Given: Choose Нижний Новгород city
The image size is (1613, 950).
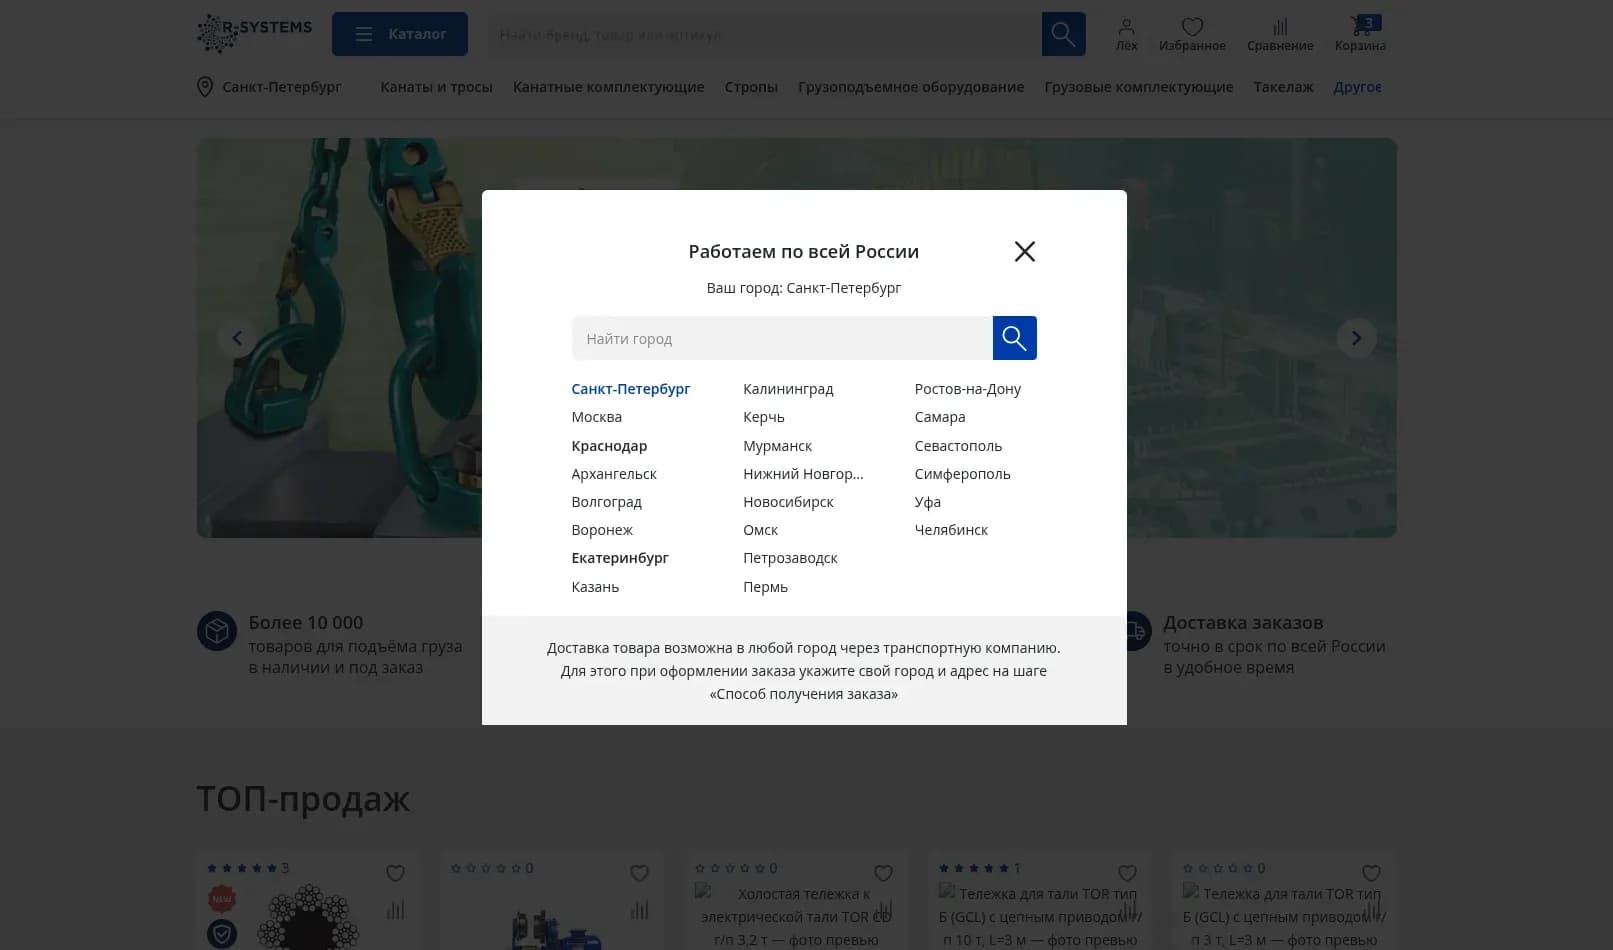Looking at the screenshot, I should pyautogui.click(x=803, y=474).
